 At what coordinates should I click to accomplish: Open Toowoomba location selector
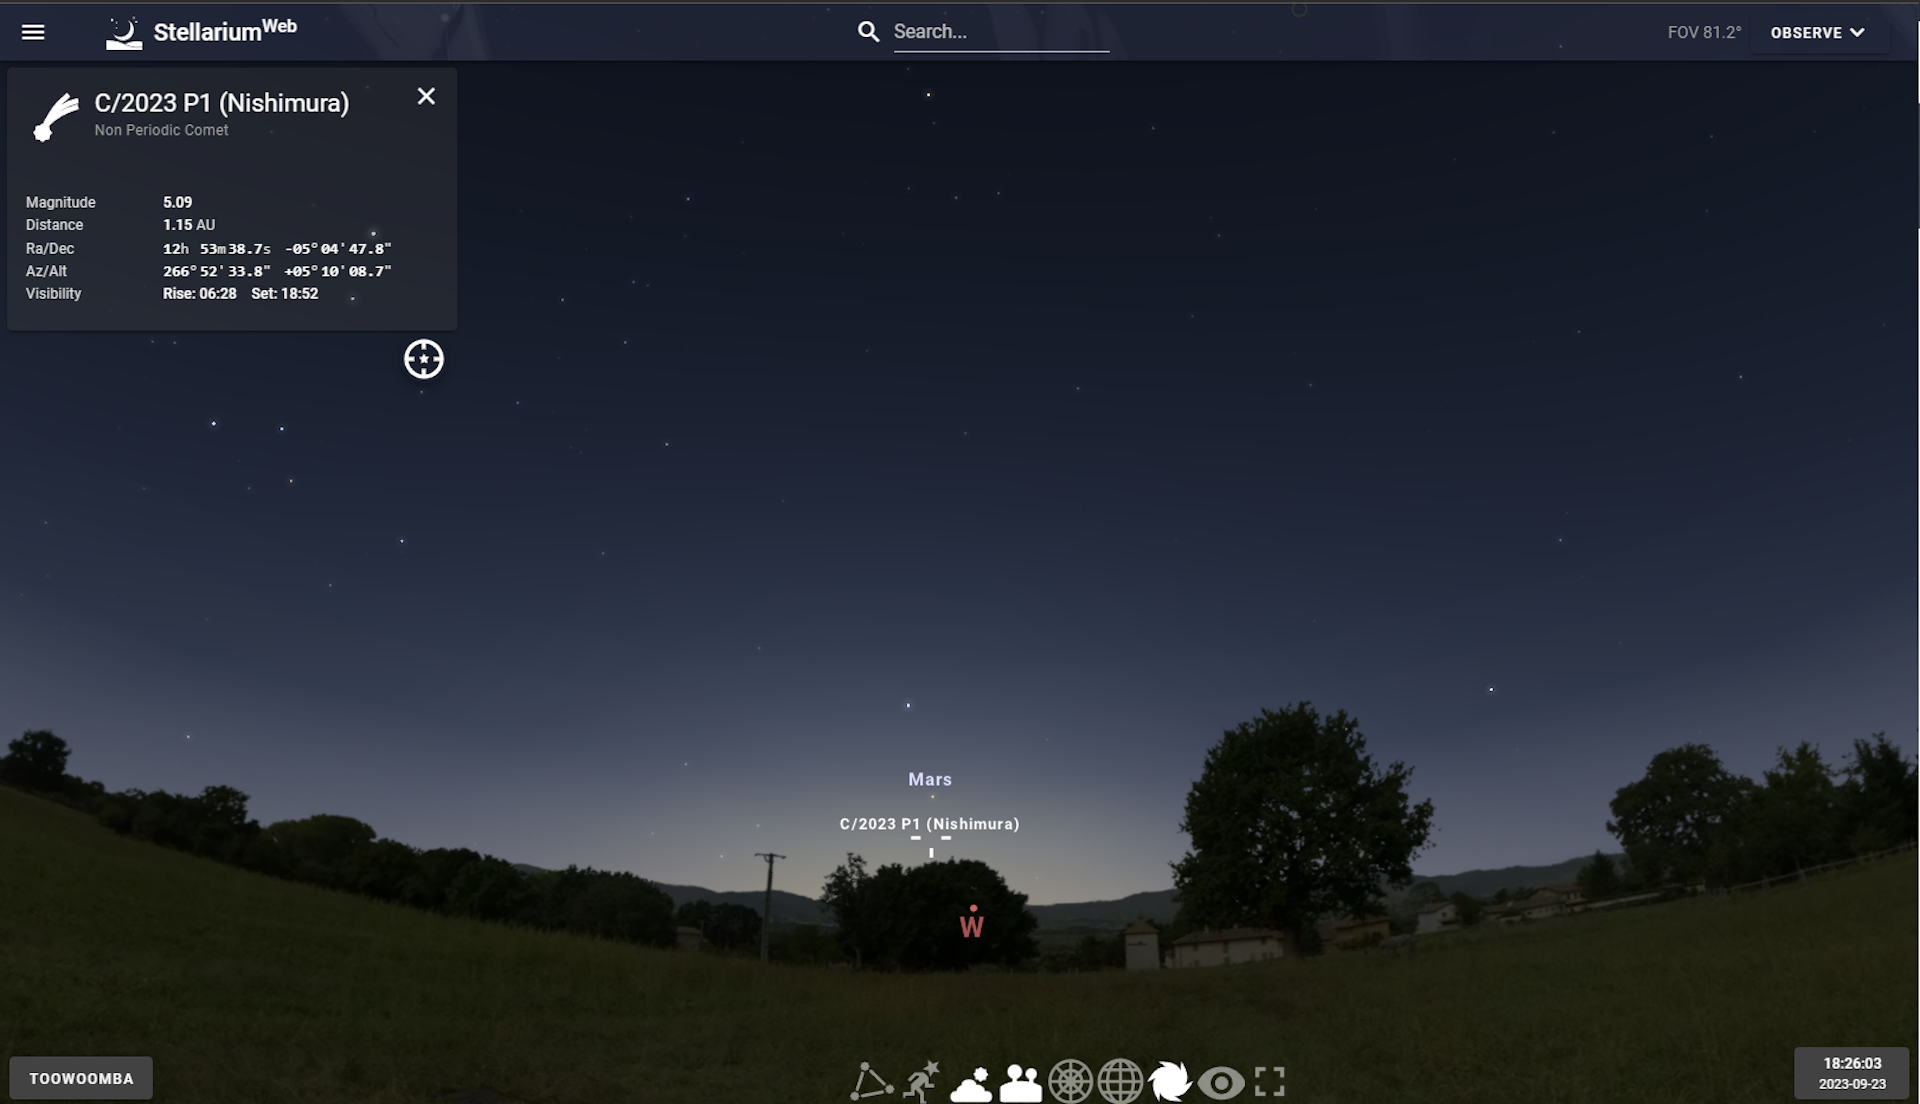pyautogui.click(x=81, y=1078)
